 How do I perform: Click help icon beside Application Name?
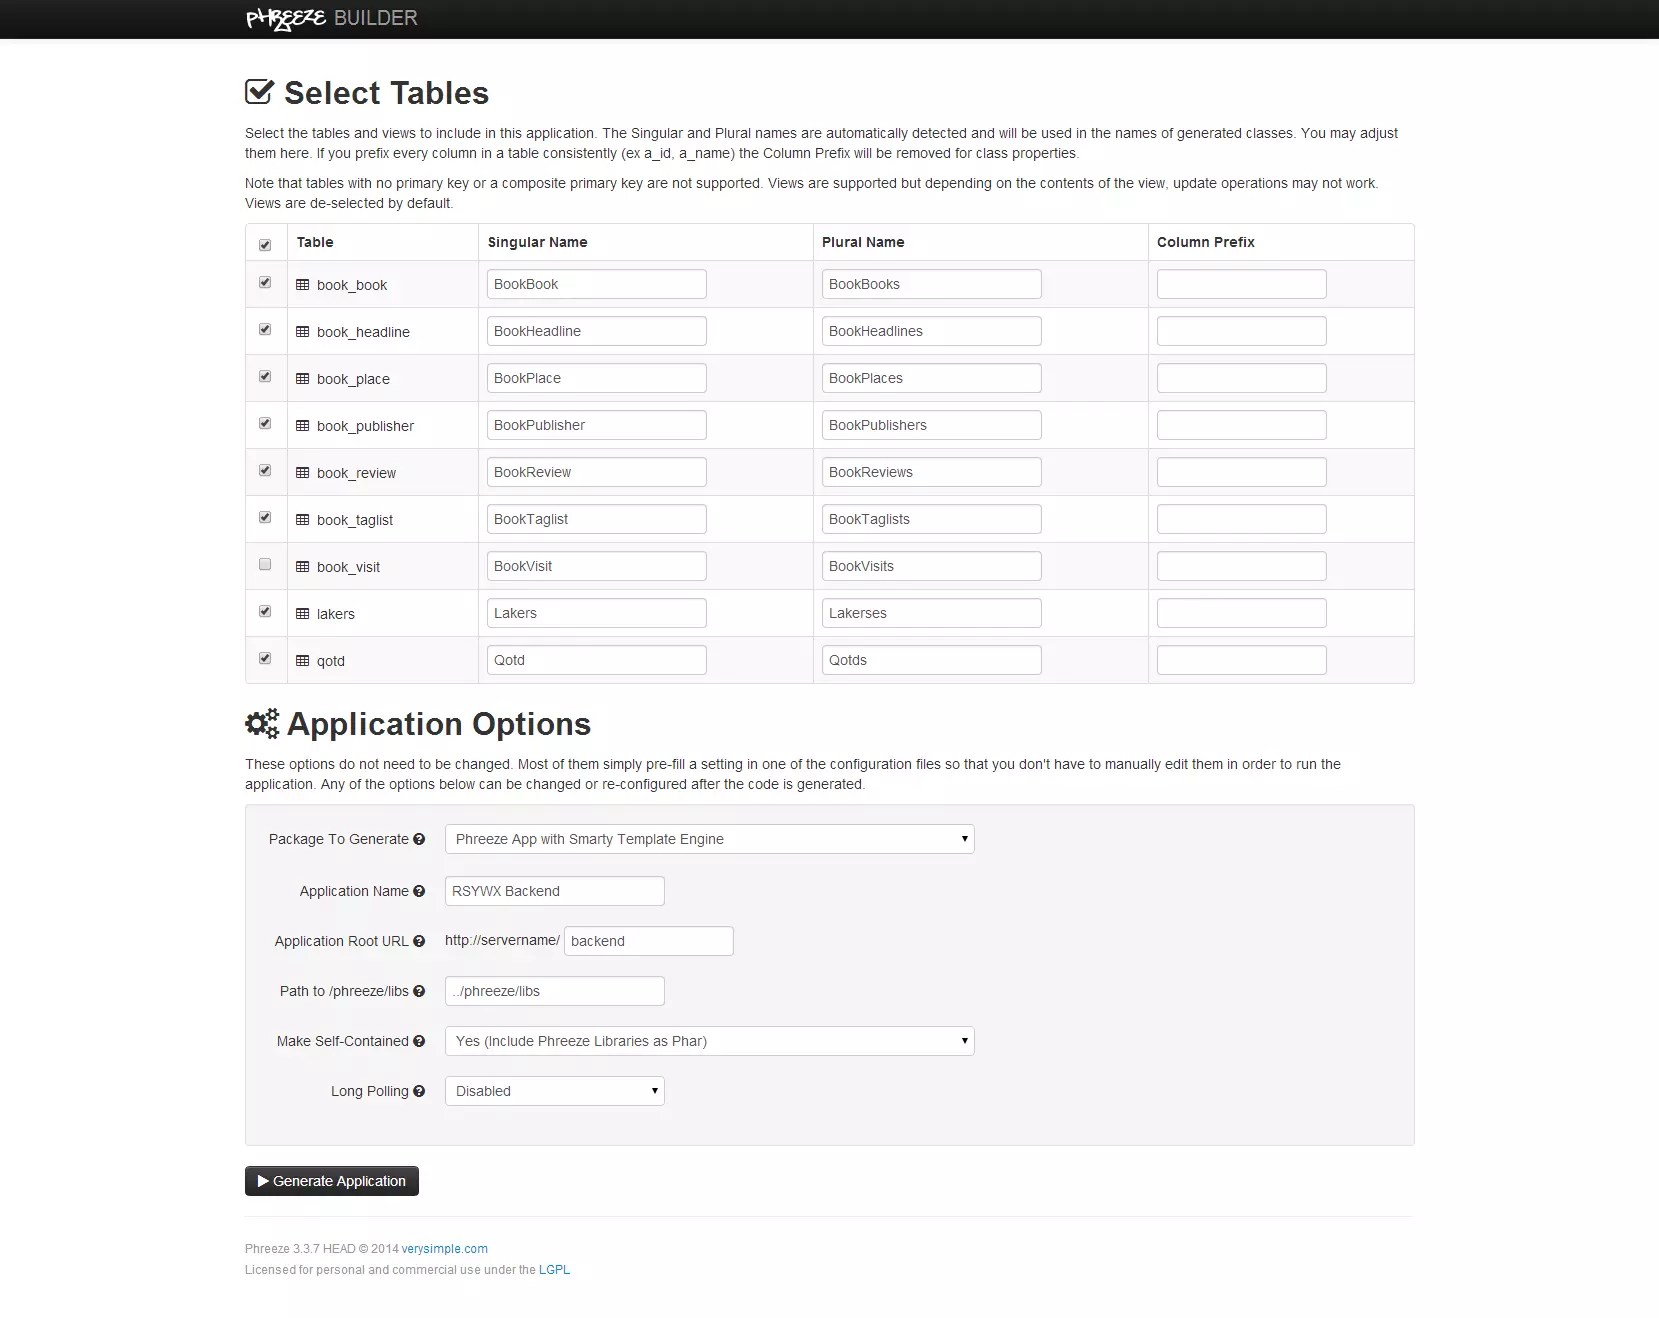tap(419, 891)
